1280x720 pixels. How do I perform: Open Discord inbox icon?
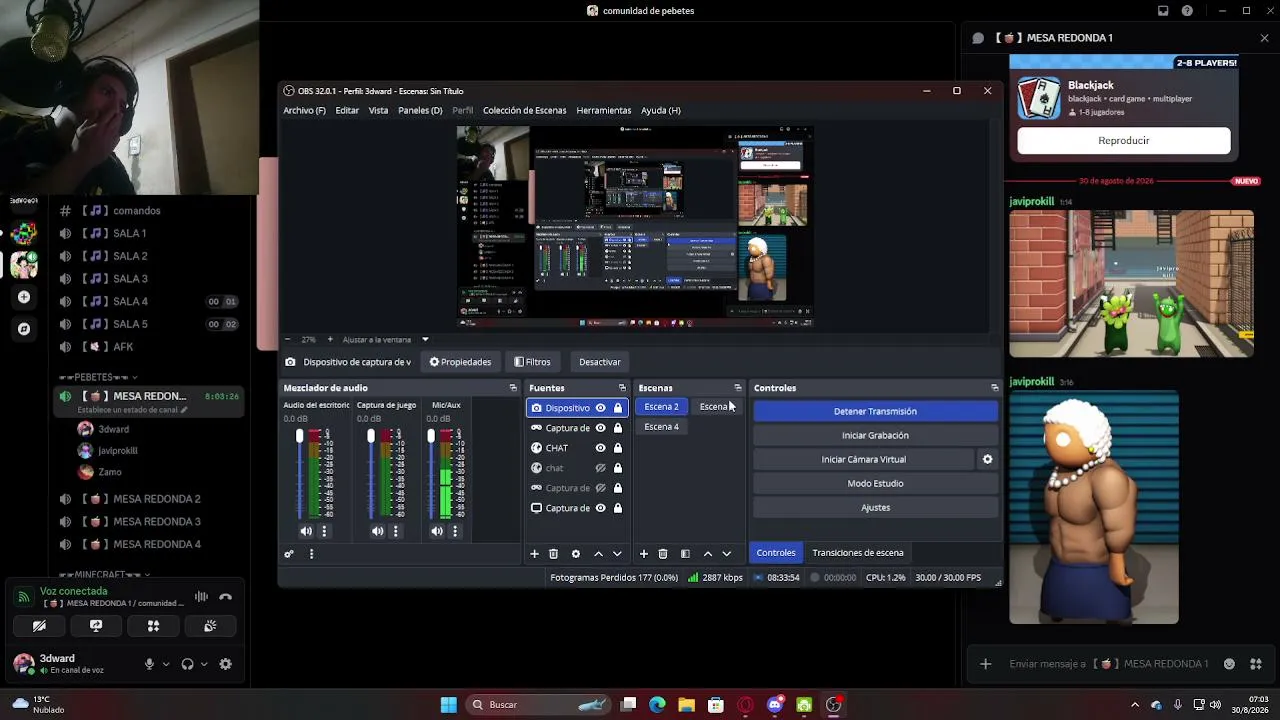[1163, 11]
